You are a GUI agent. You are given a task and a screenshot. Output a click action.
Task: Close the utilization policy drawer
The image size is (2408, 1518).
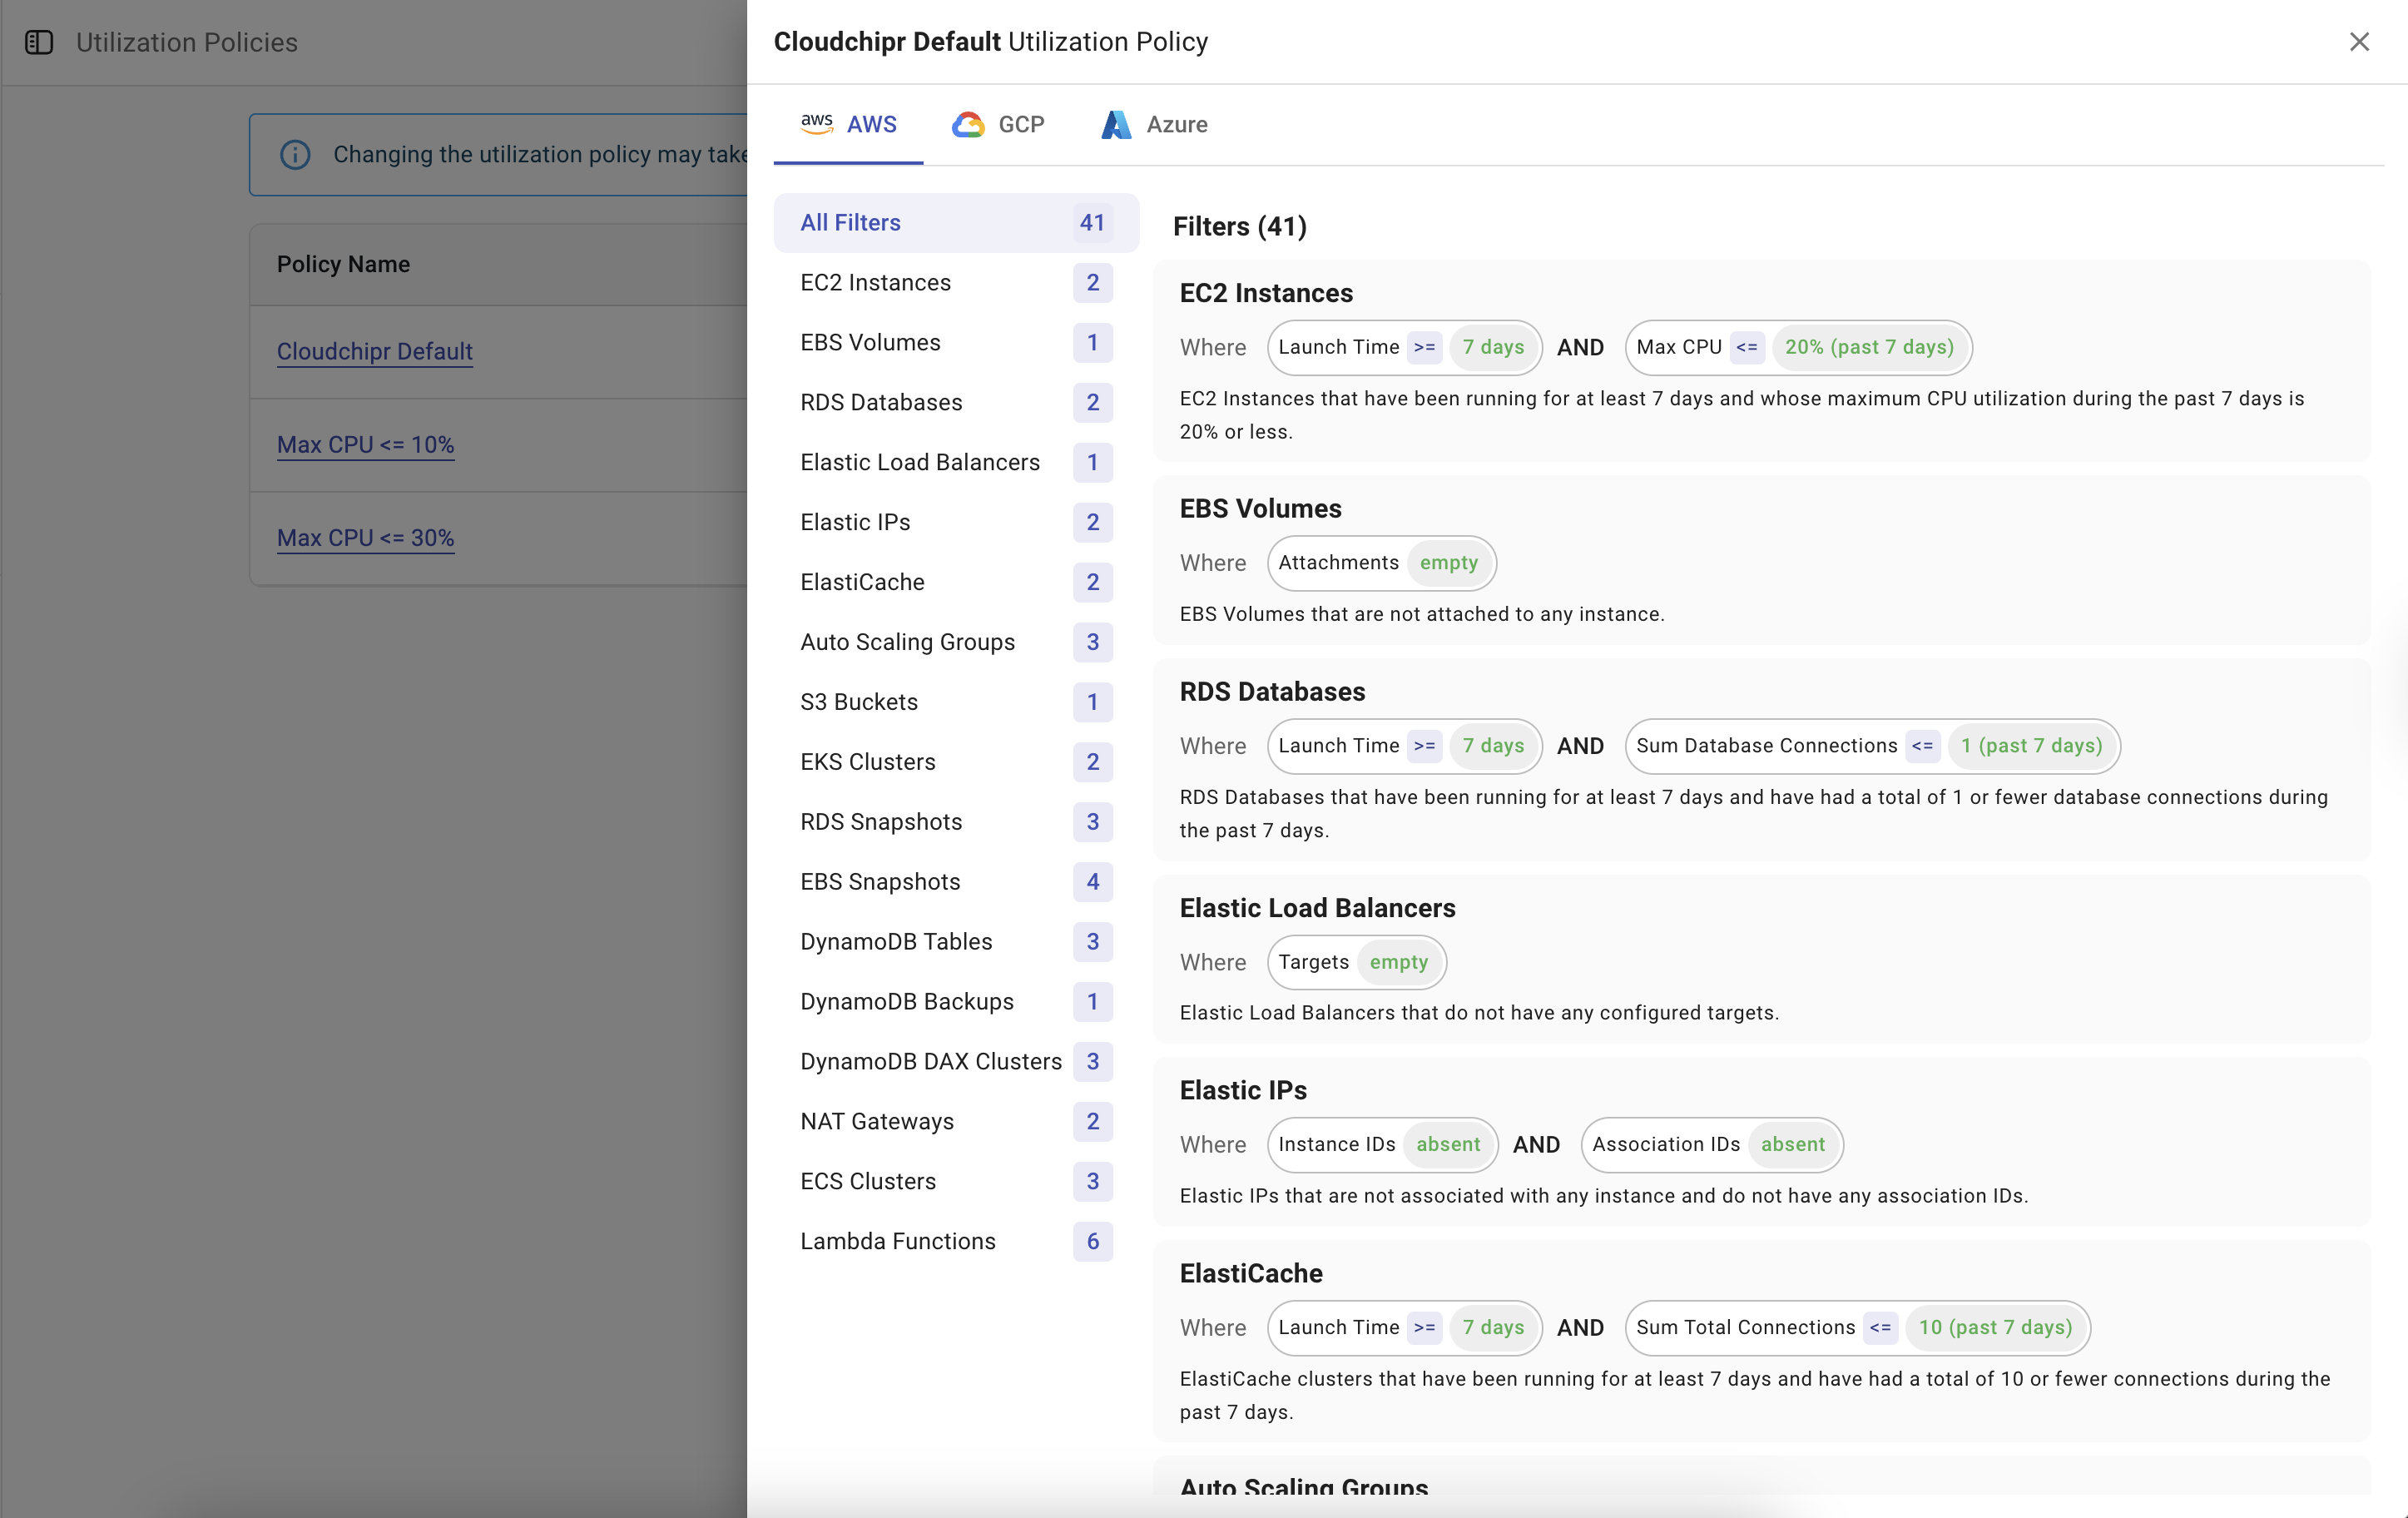tap(2359, 42)
